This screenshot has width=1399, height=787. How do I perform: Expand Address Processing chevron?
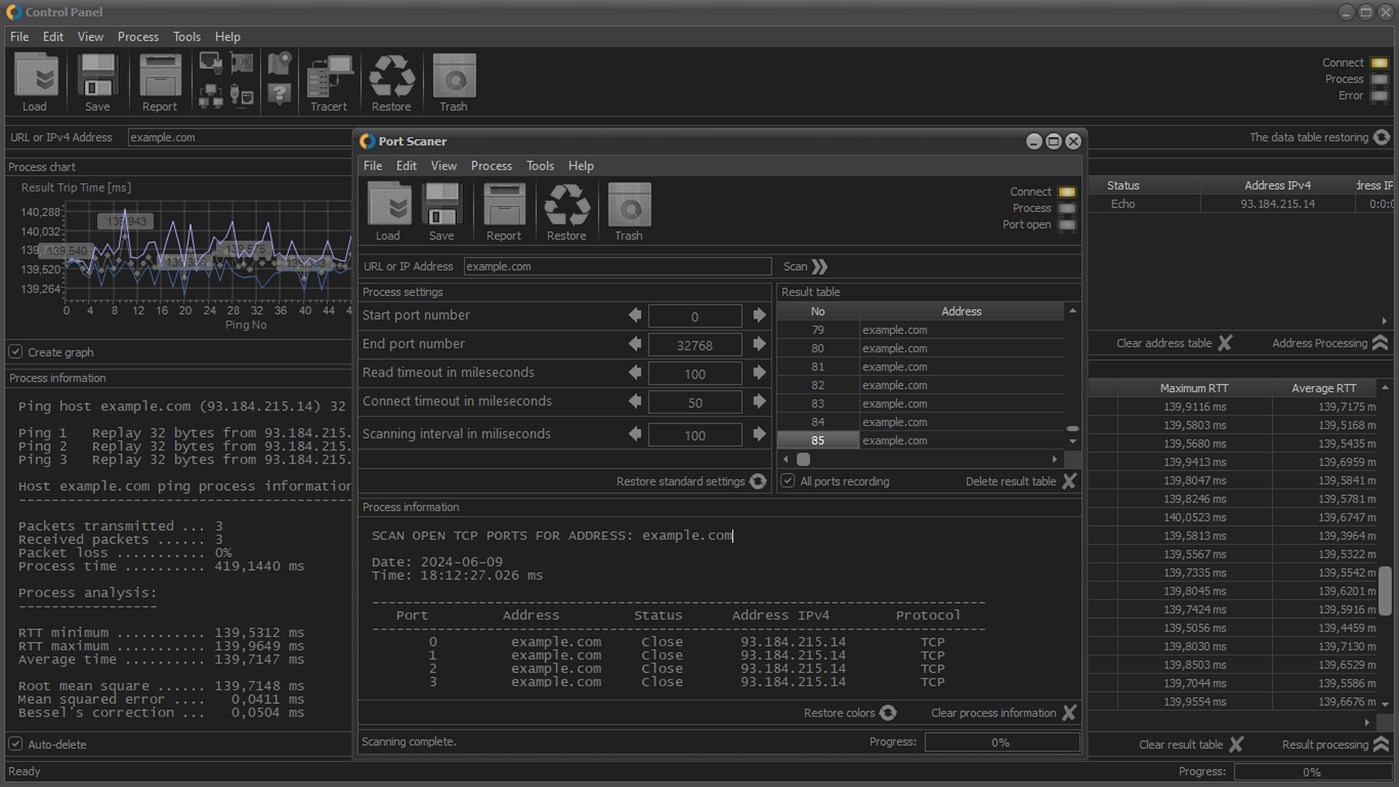tap(1380, 343)
